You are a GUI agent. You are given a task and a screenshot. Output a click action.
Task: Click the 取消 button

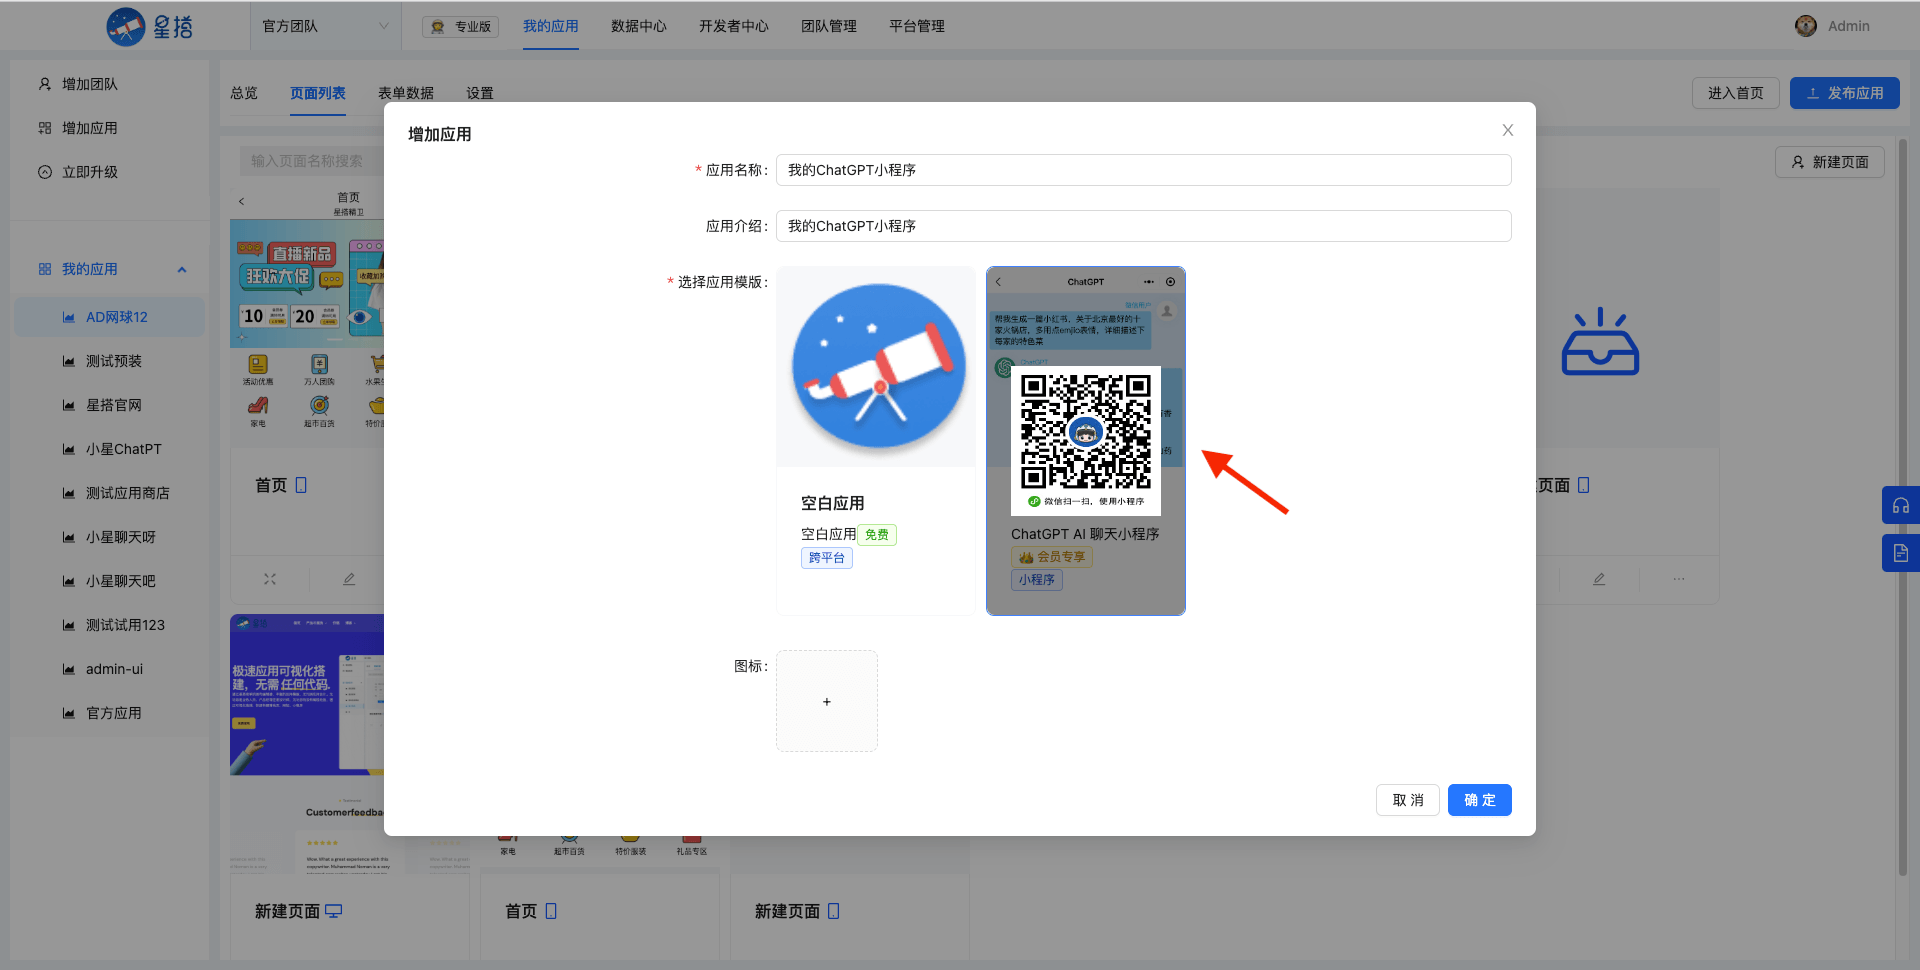point(1408,800)
